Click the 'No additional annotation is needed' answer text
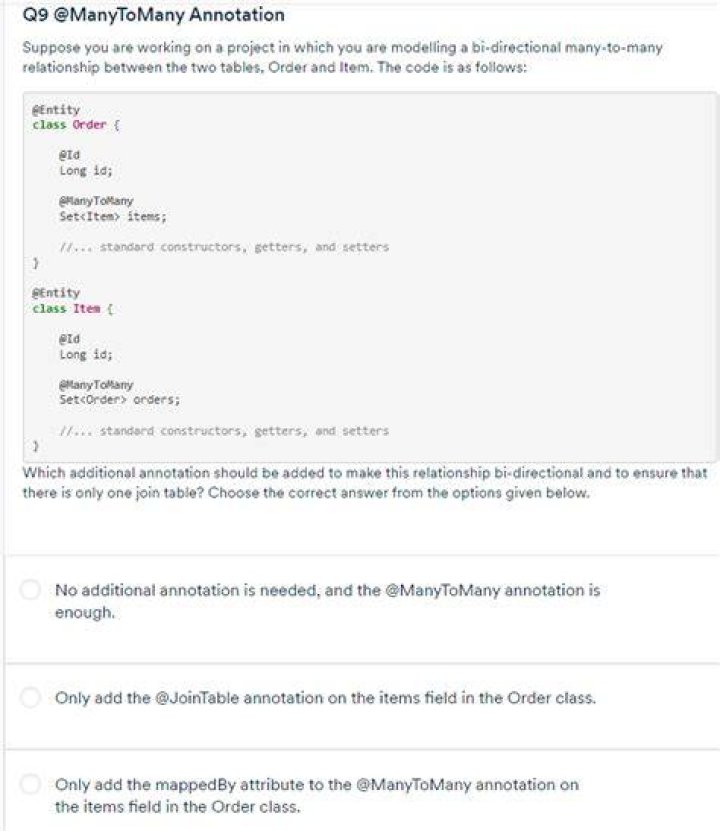This screenshot has width=720, height=831. 327,601
